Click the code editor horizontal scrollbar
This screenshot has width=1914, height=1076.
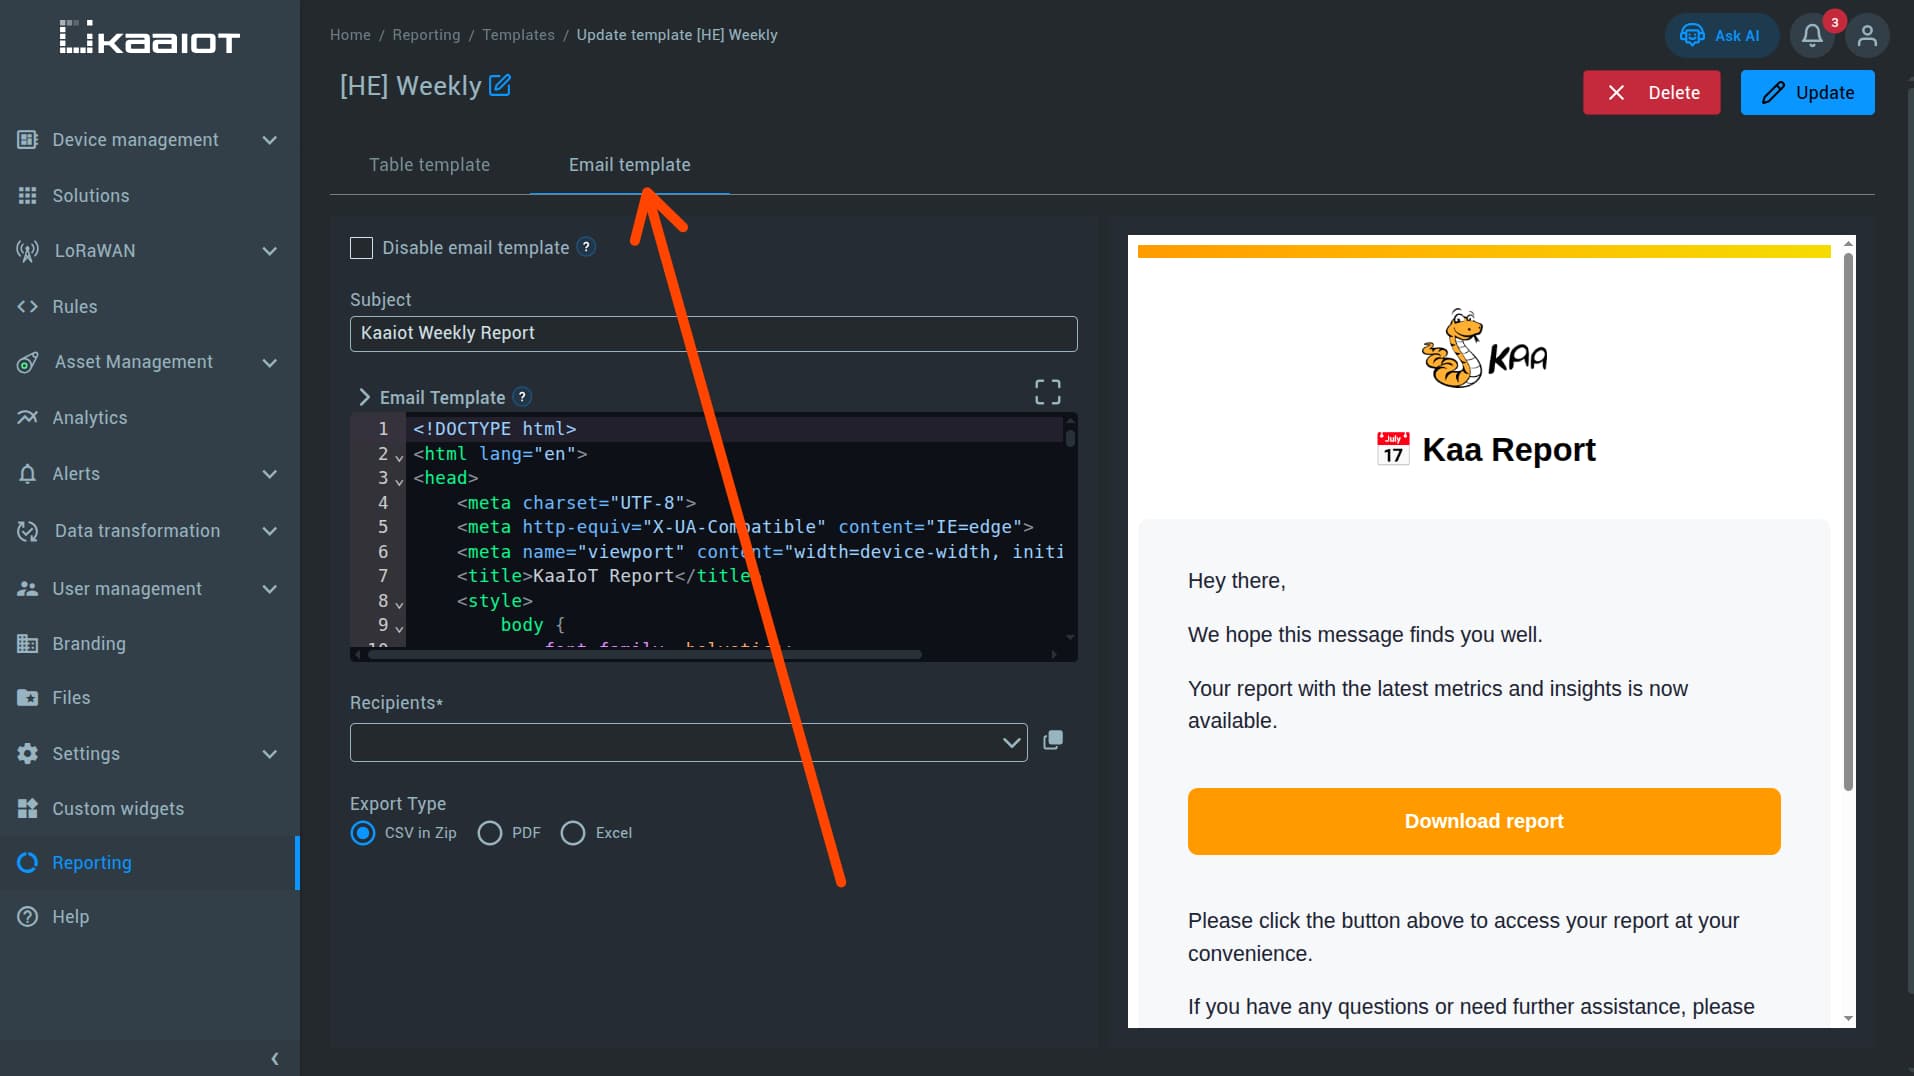point(645,655)
